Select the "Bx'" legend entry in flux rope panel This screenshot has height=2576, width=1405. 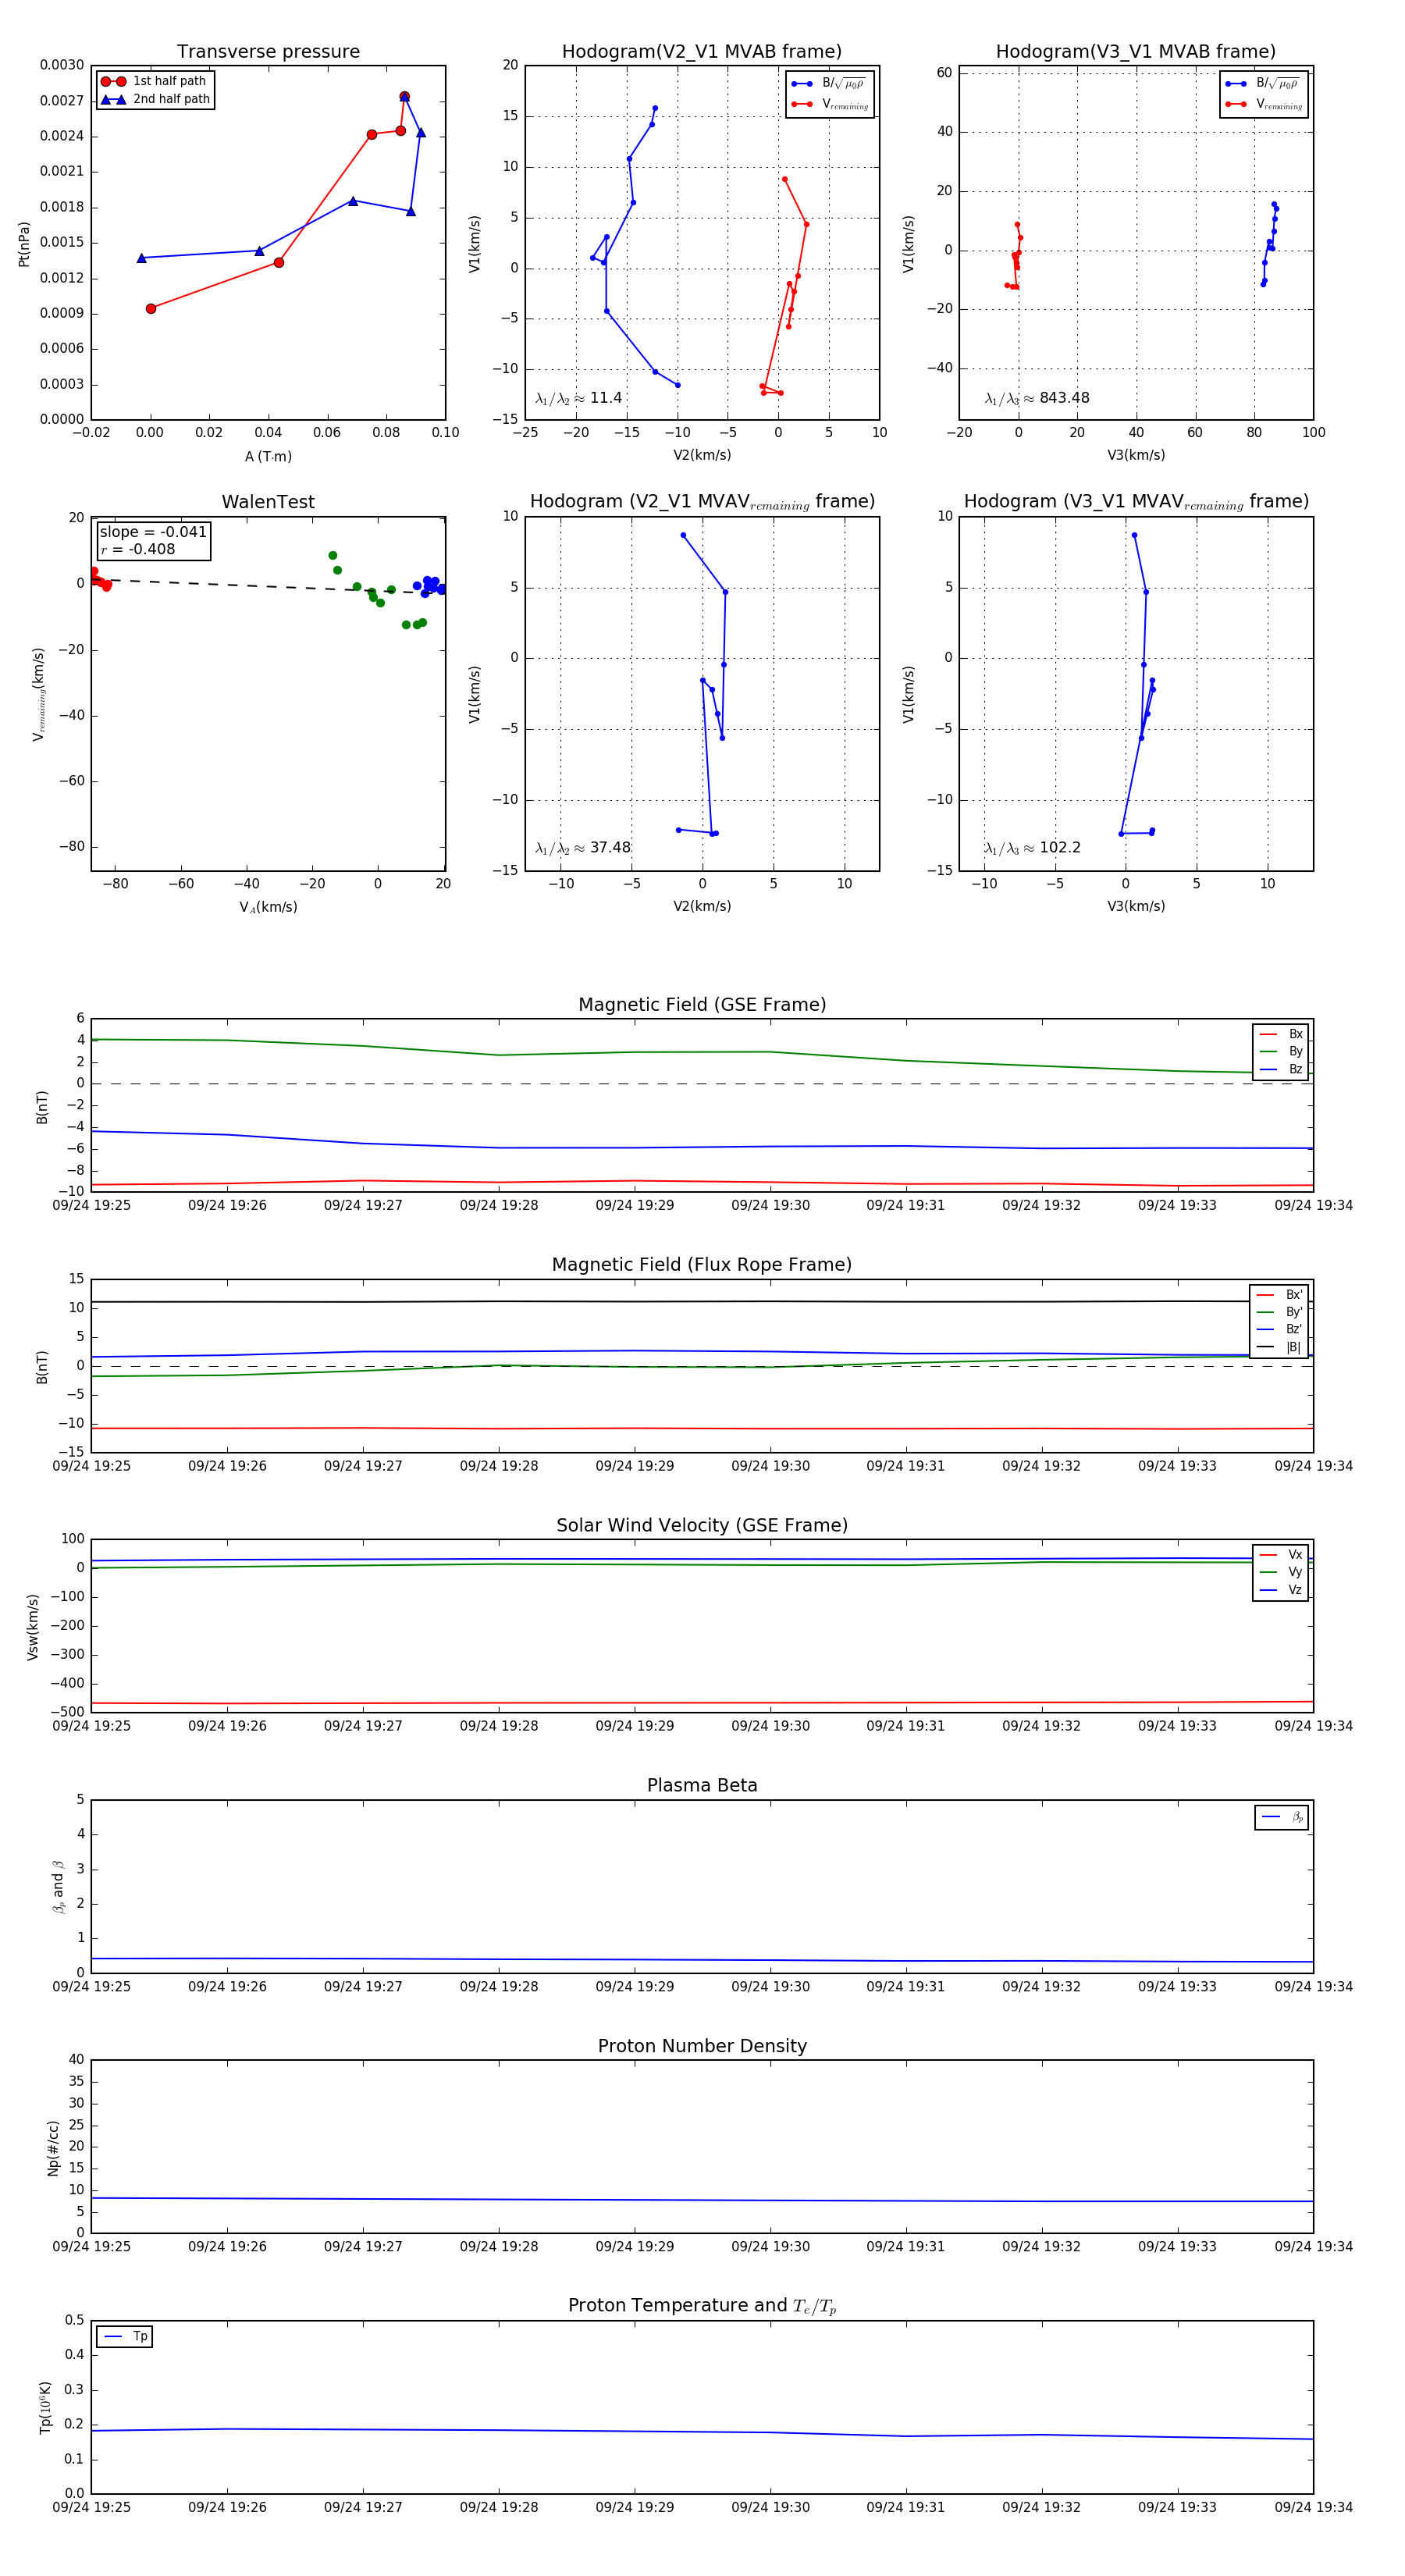(1280, 1294)
